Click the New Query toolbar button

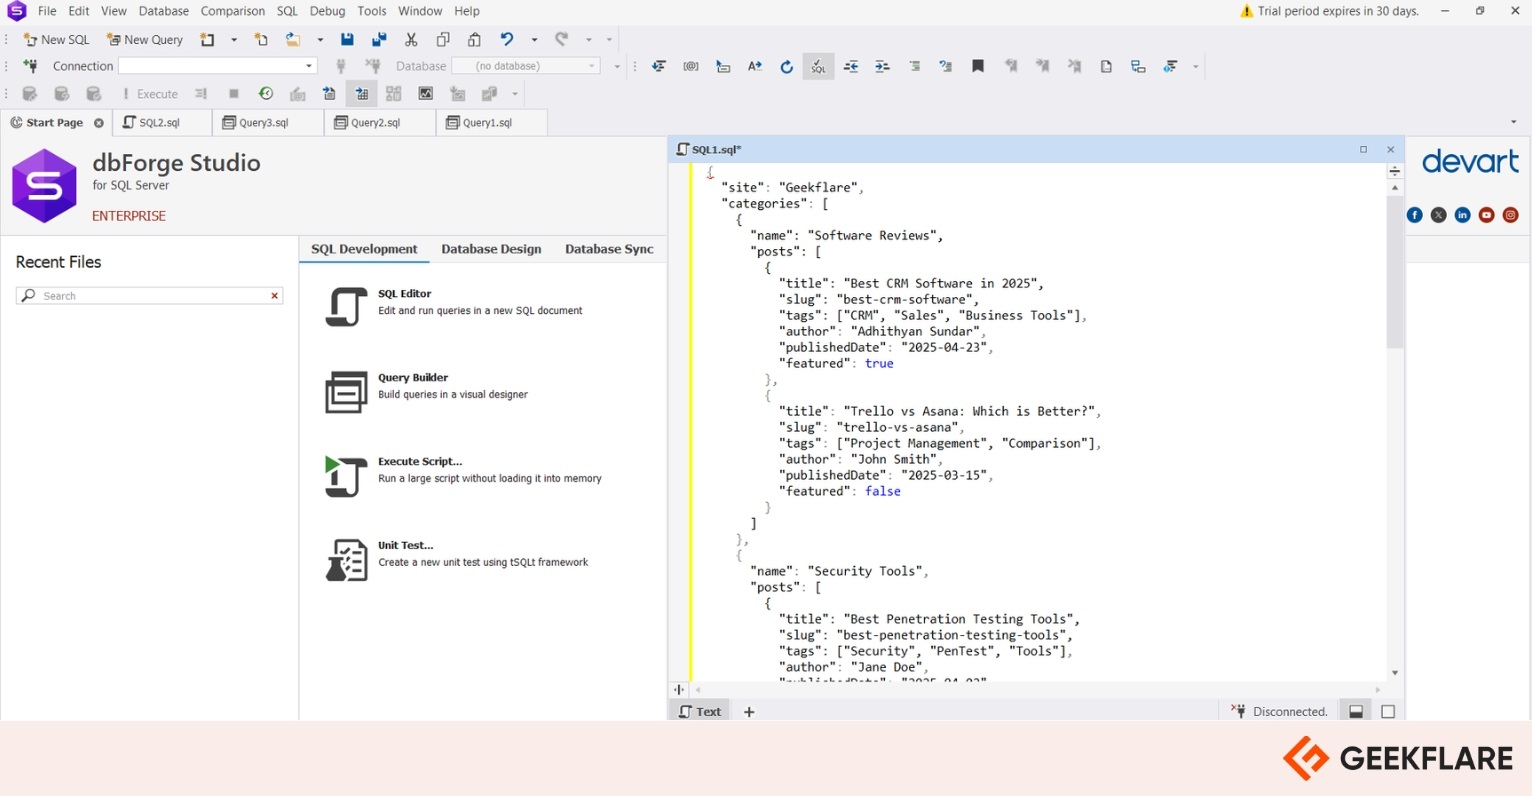click(x=145, y=39)
